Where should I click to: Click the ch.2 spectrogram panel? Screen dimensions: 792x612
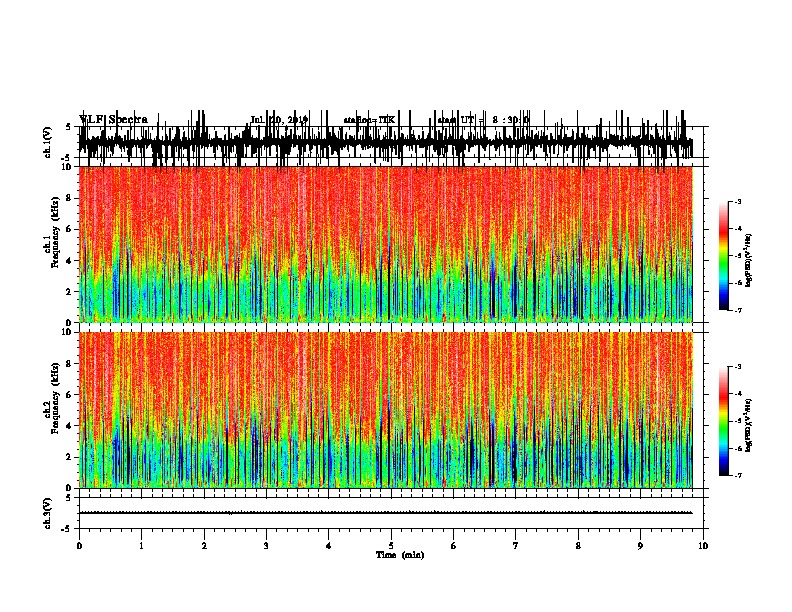[386, 410]
